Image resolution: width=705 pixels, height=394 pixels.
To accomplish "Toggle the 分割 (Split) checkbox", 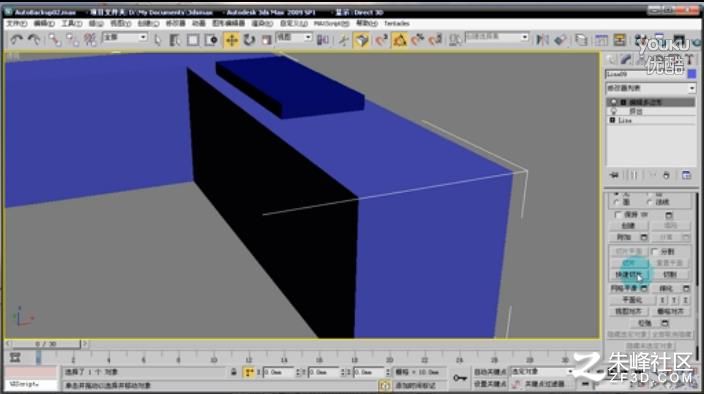I will click(x=655, y=251).
